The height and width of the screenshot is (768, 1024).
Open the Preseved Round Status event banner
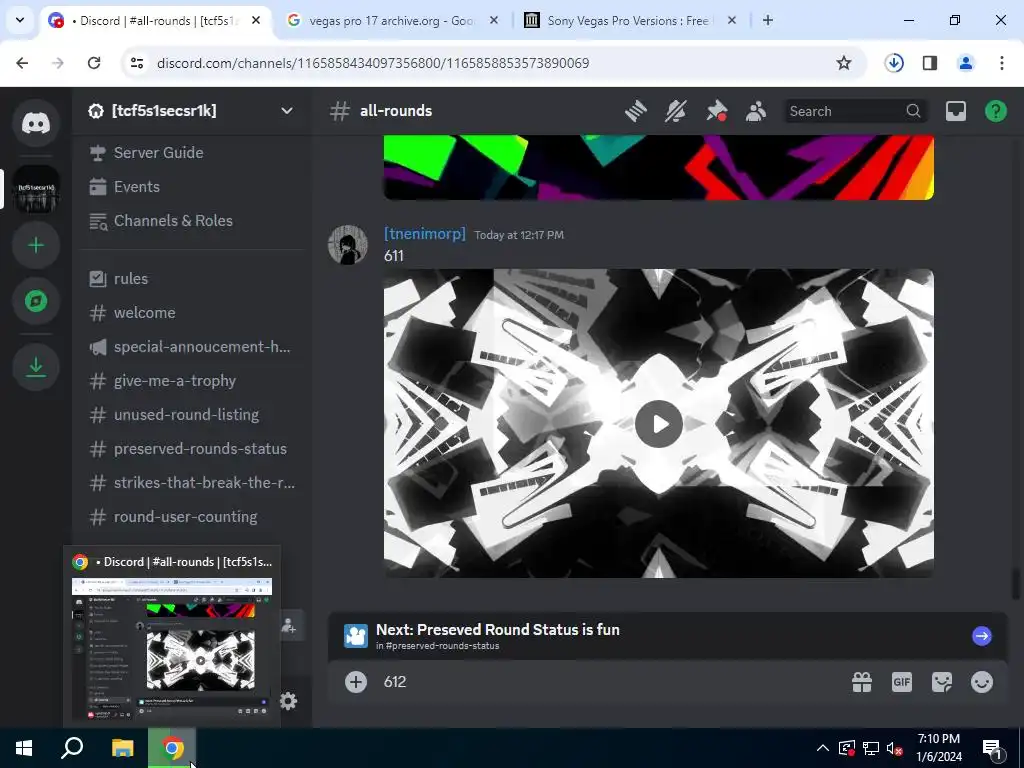[667, 636]
